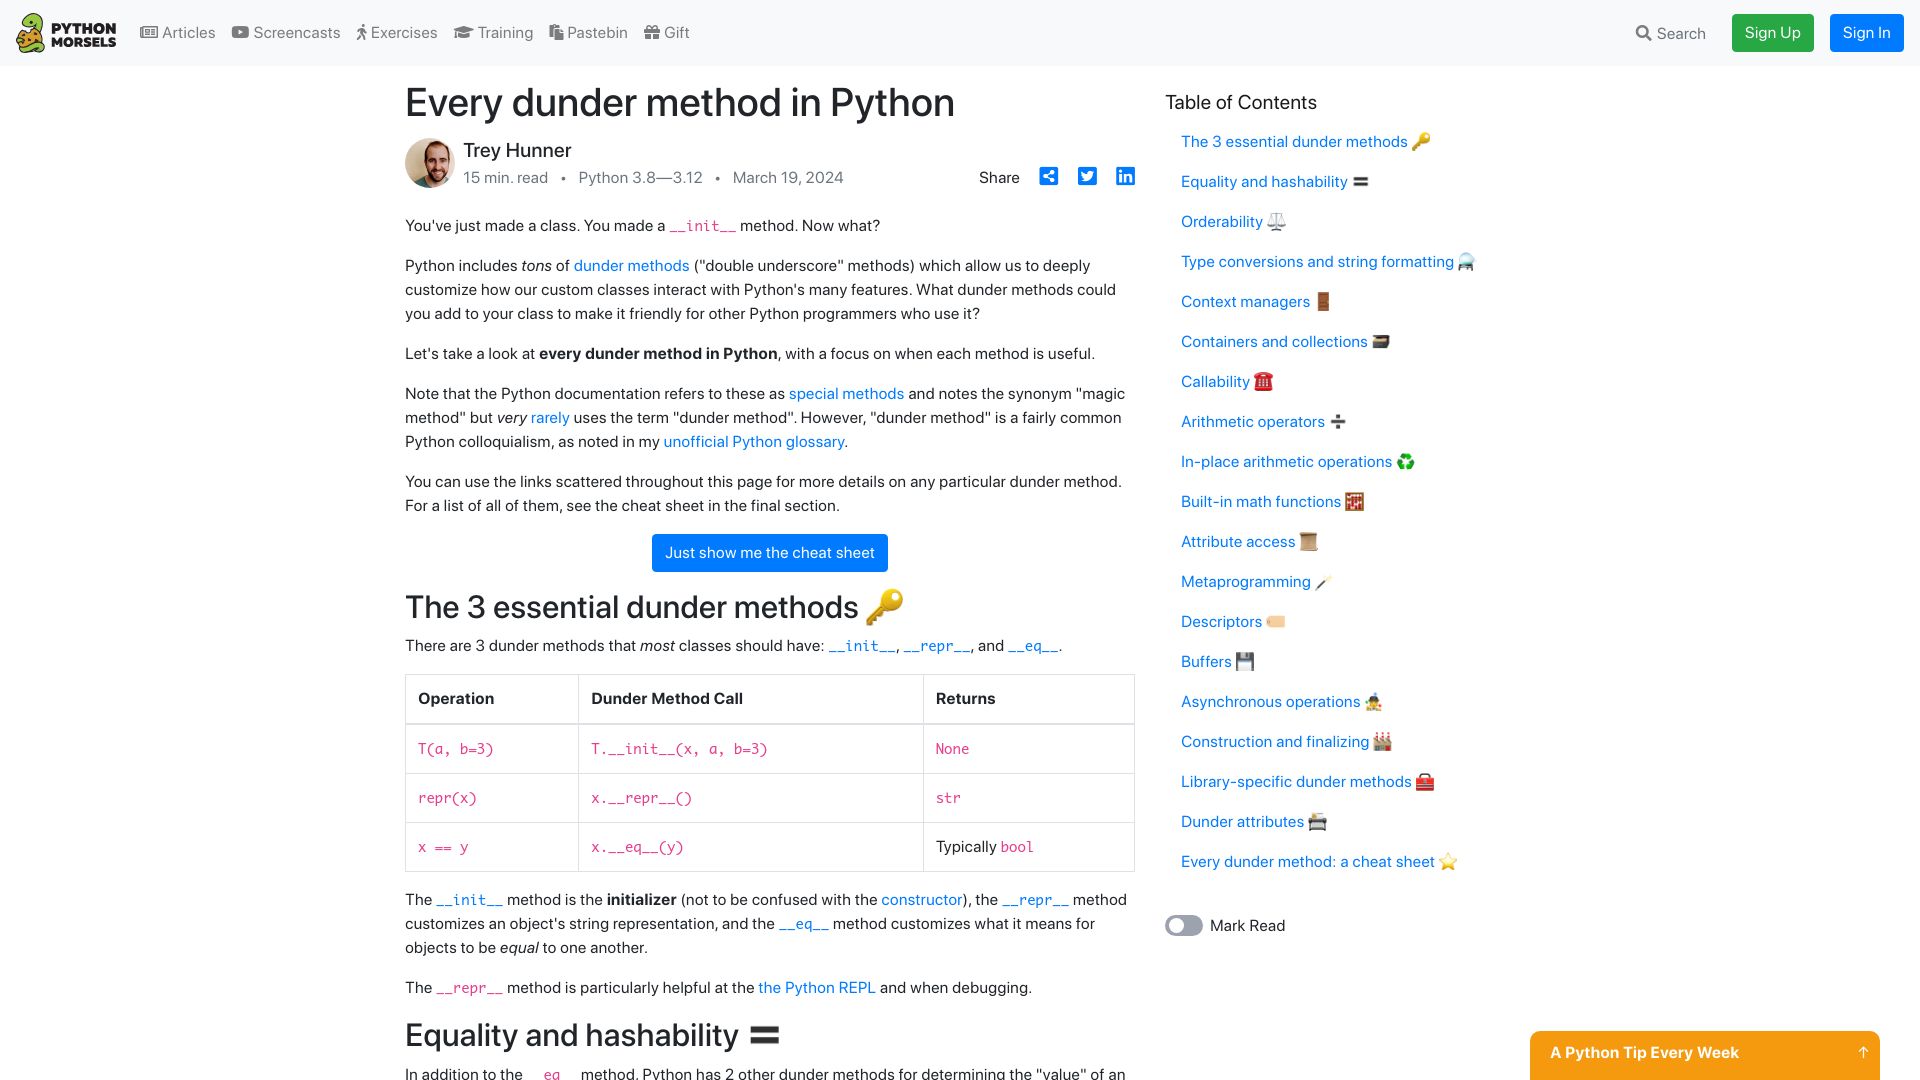This screenshot has height=1080, width=1920.
Task: Open the Exercises menu item
Action: click(x=397, y=33)
